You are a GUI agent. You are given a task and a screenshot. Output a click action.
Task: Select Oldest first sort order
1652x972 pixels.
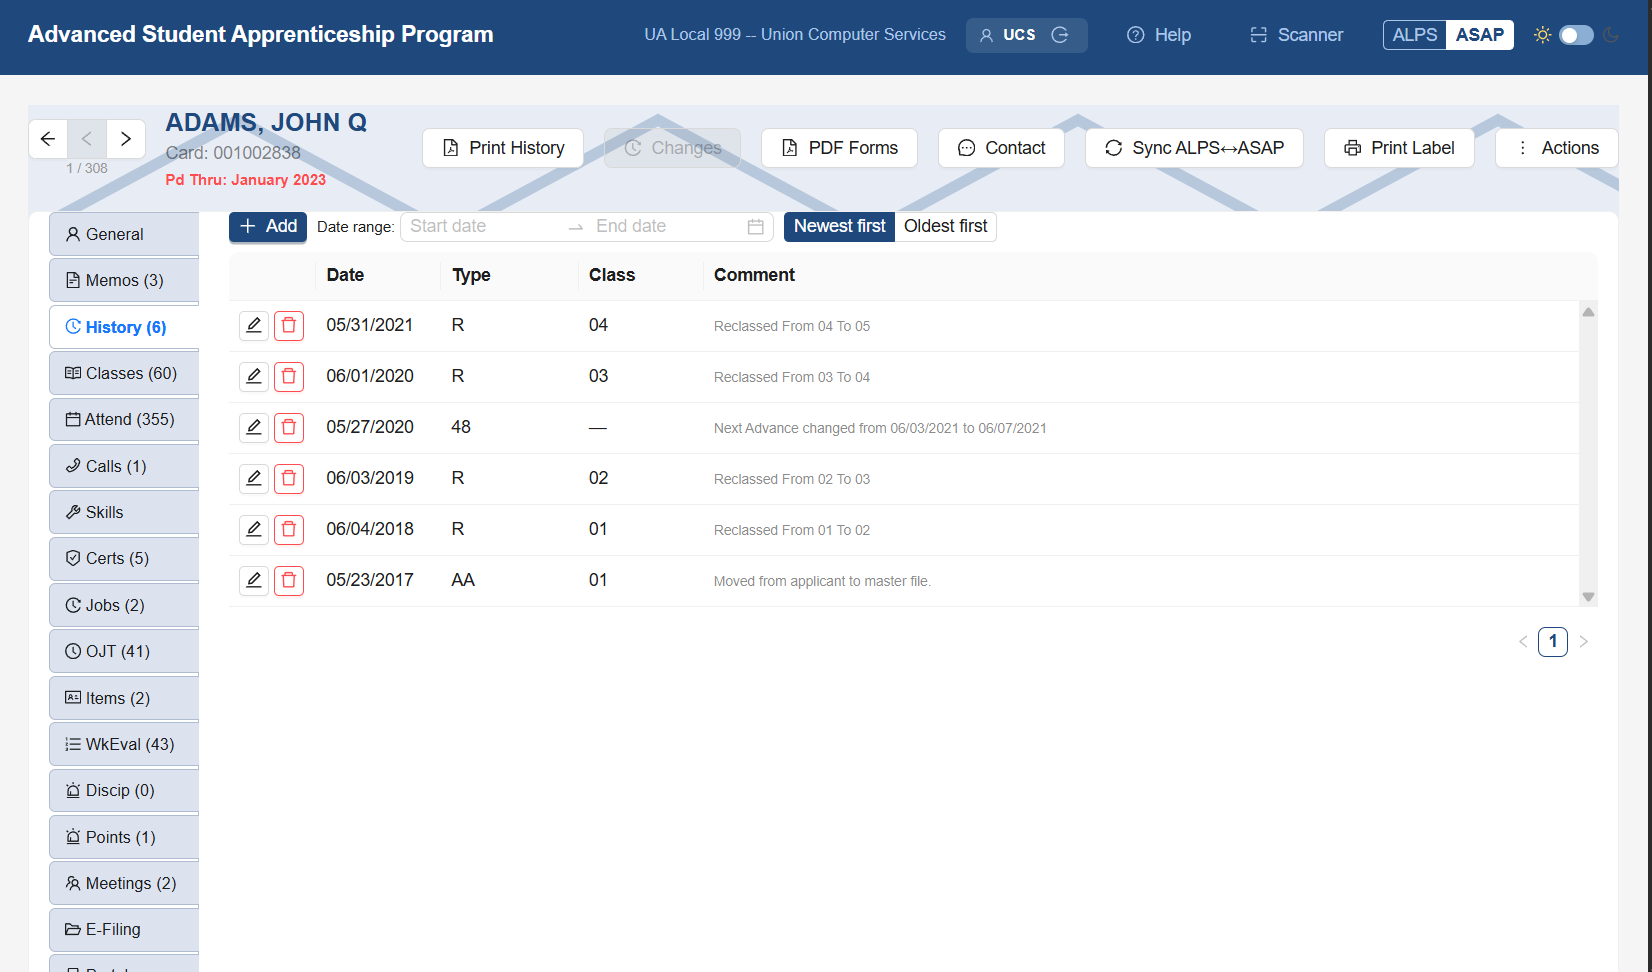pyautogui.click(x=946, y=227)
